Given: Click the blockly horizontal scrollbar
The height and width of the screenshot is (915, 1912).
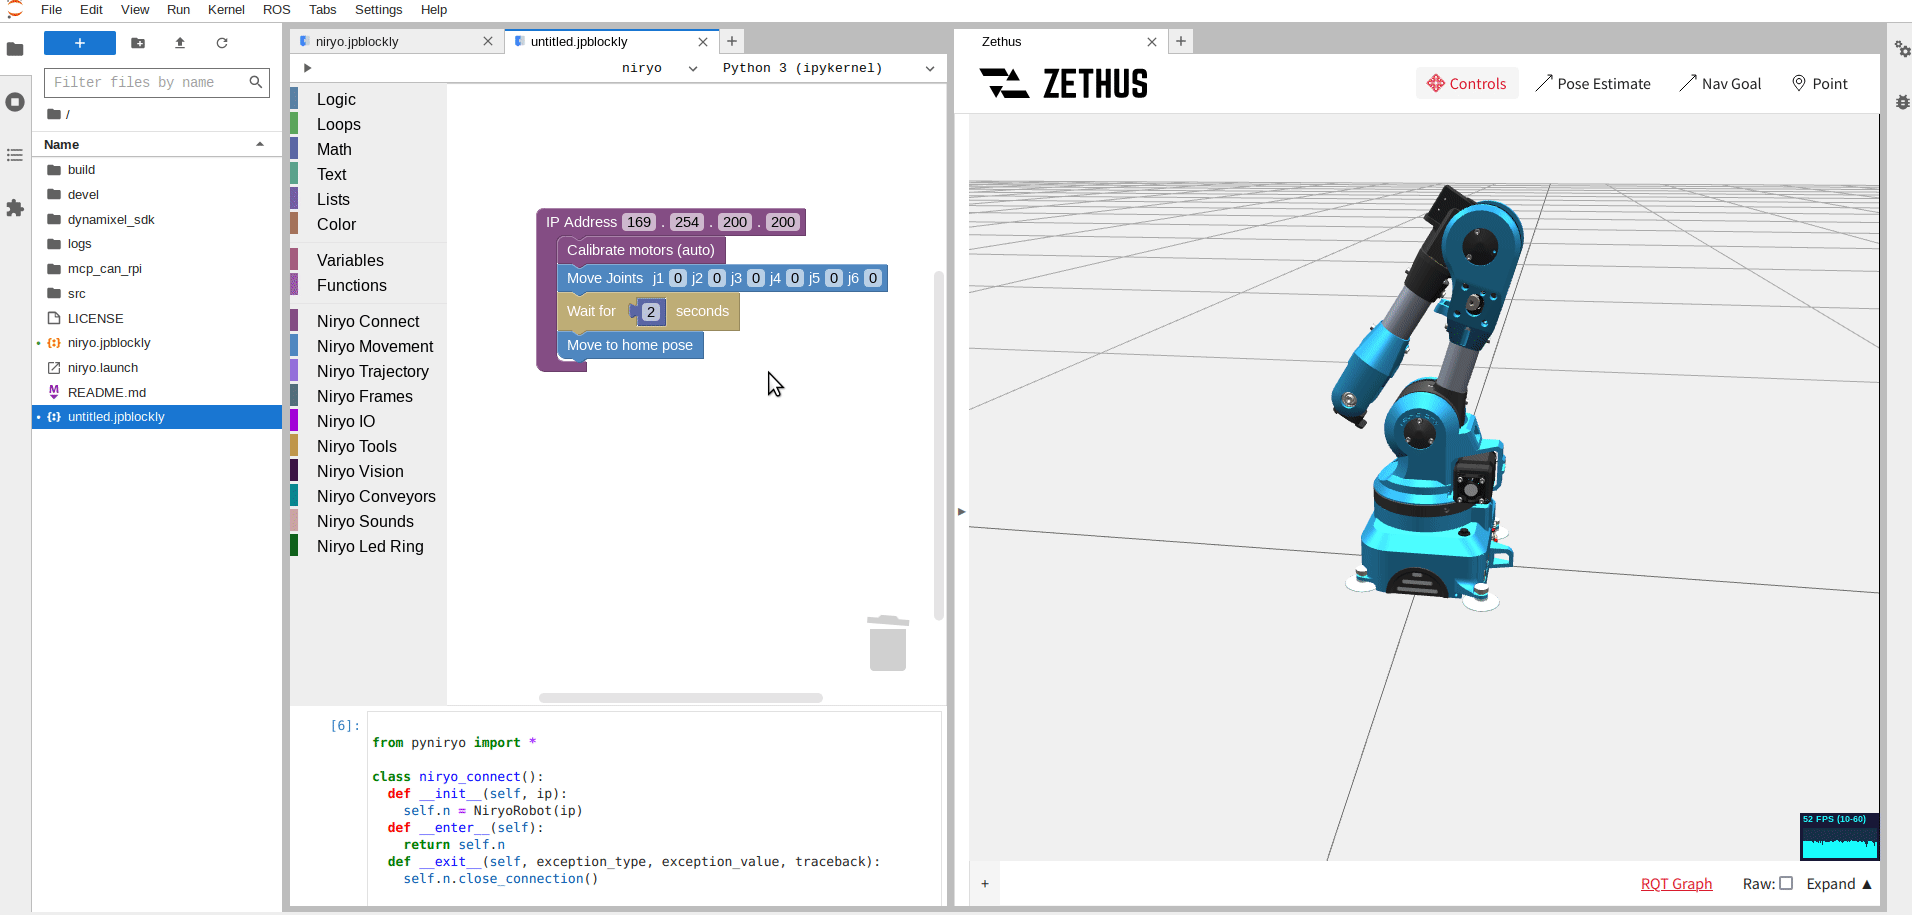Looking at the screenshot, I should click(x=681, y=698).
